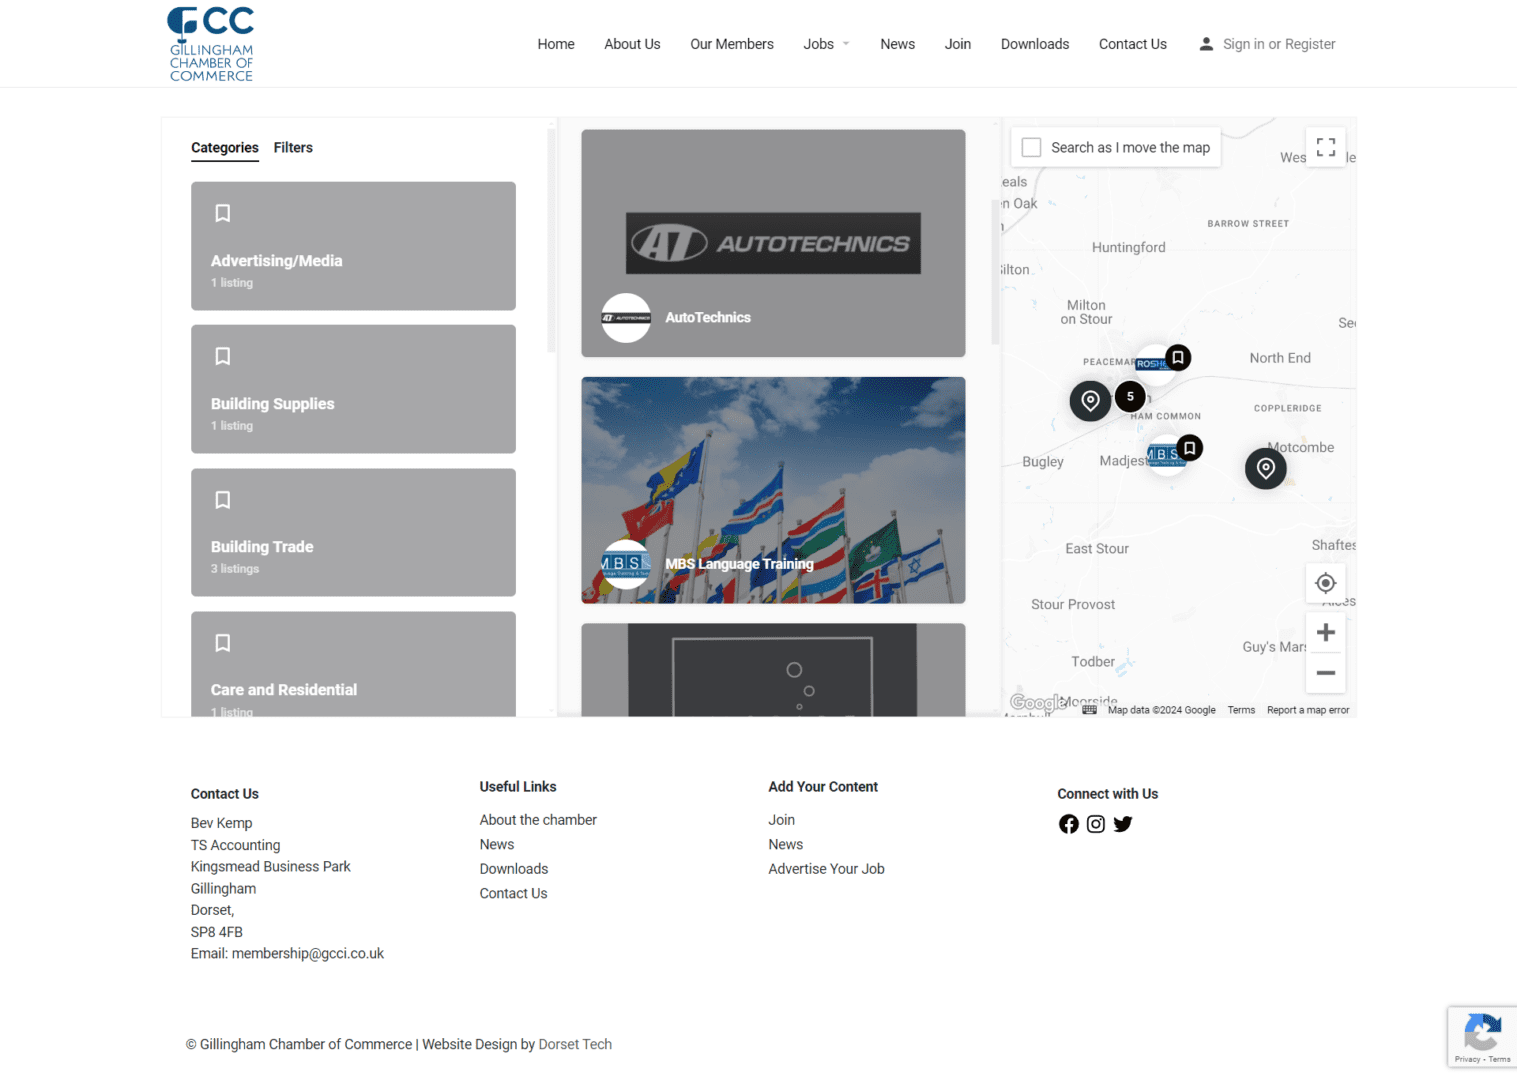This screenshot has width=1517, height=1080.
Task: Center map on my current location
Action: click(x=1326, y=583)
